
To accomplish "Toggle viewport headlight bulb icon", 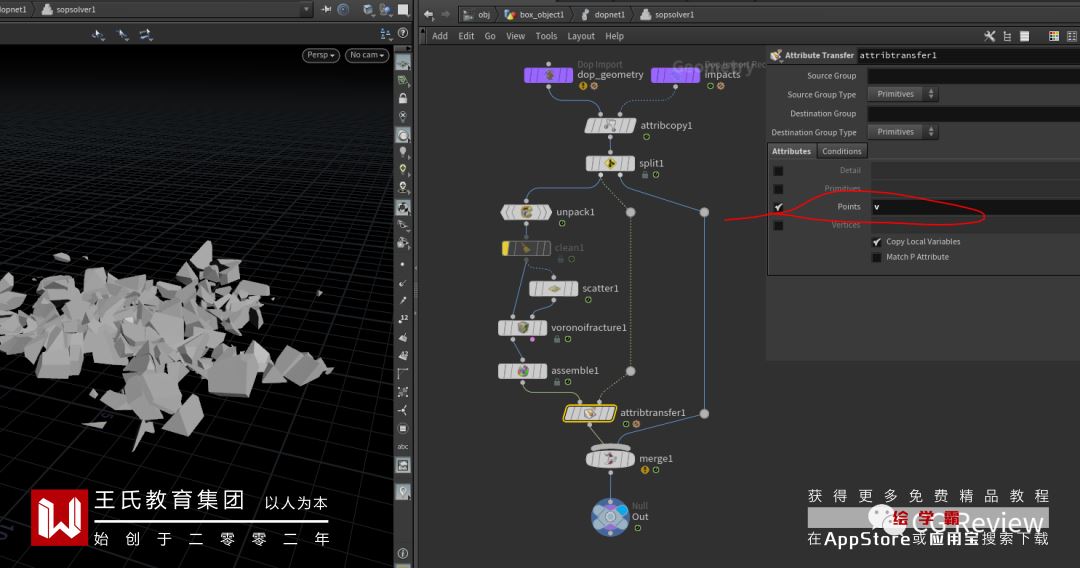I will [x=403, y=152].
